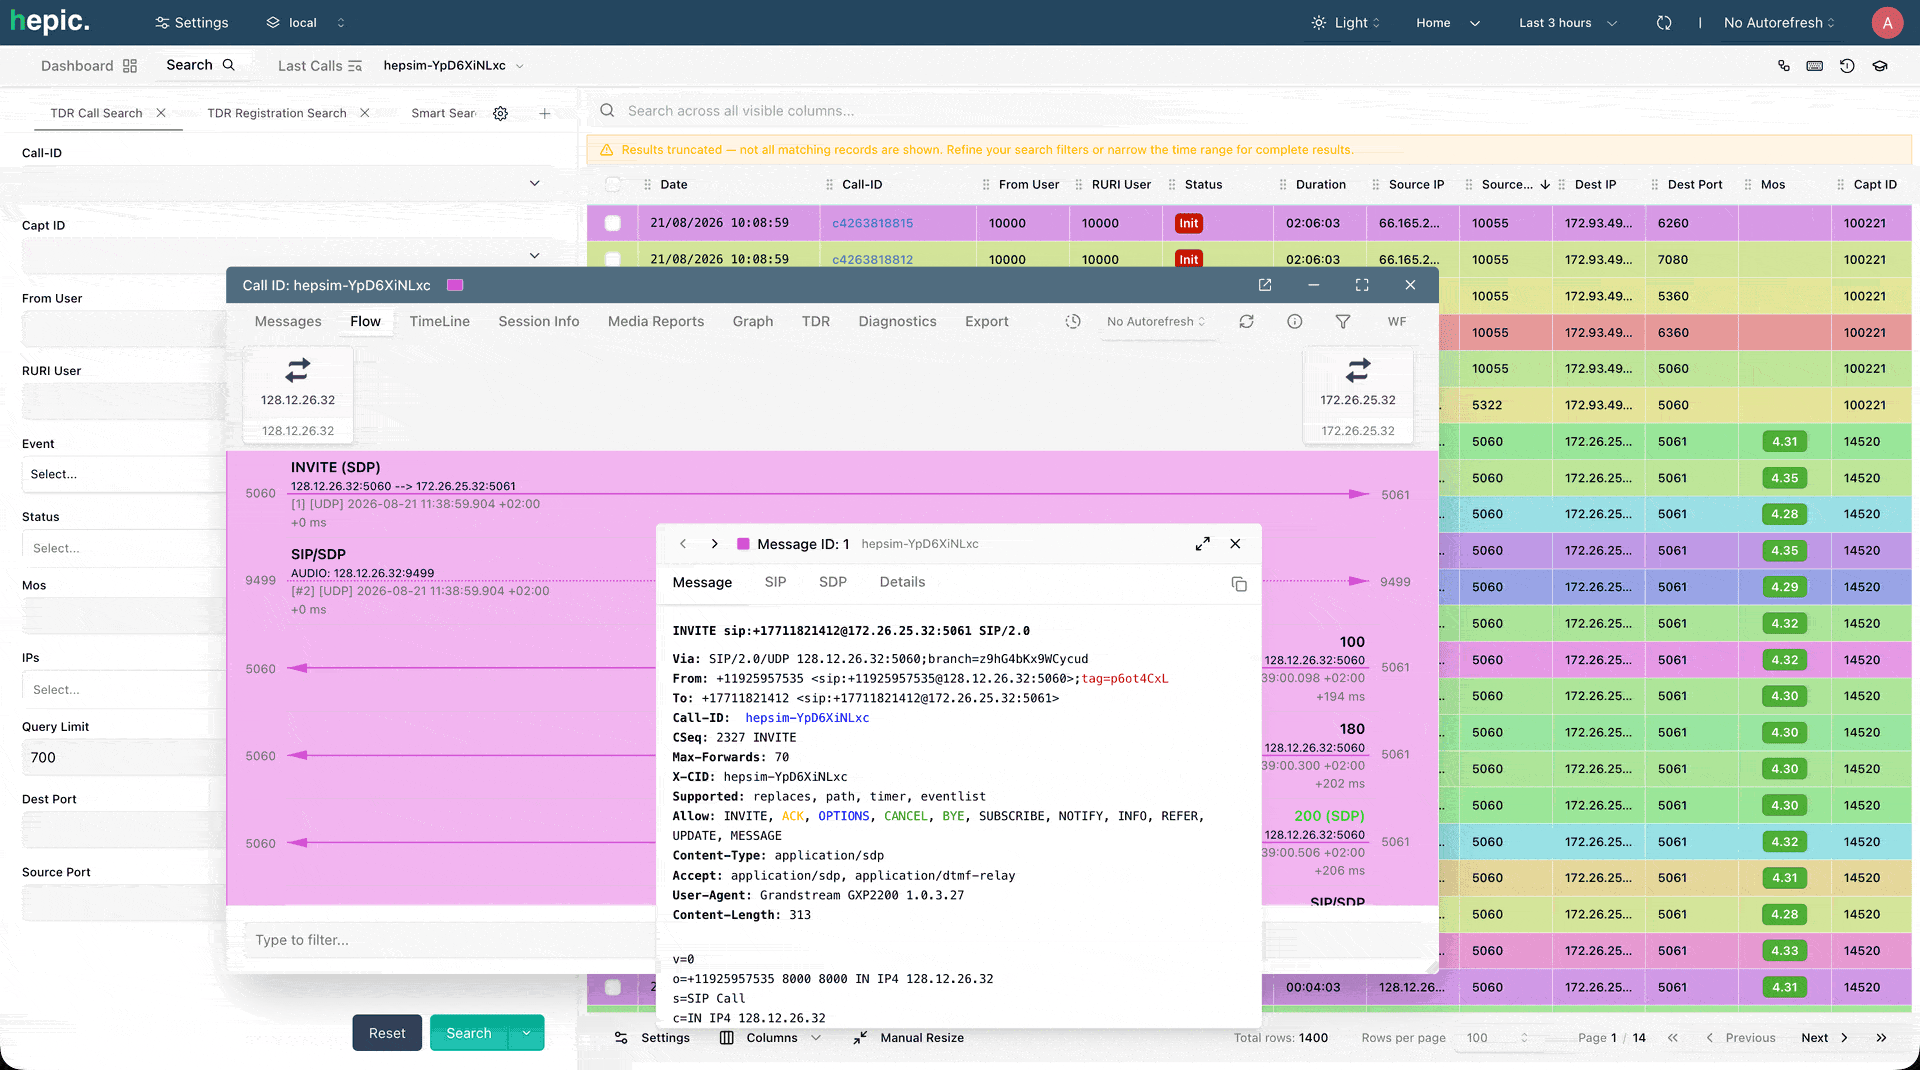
Task: Open the Last Calls tab
Action: (320, 66)
